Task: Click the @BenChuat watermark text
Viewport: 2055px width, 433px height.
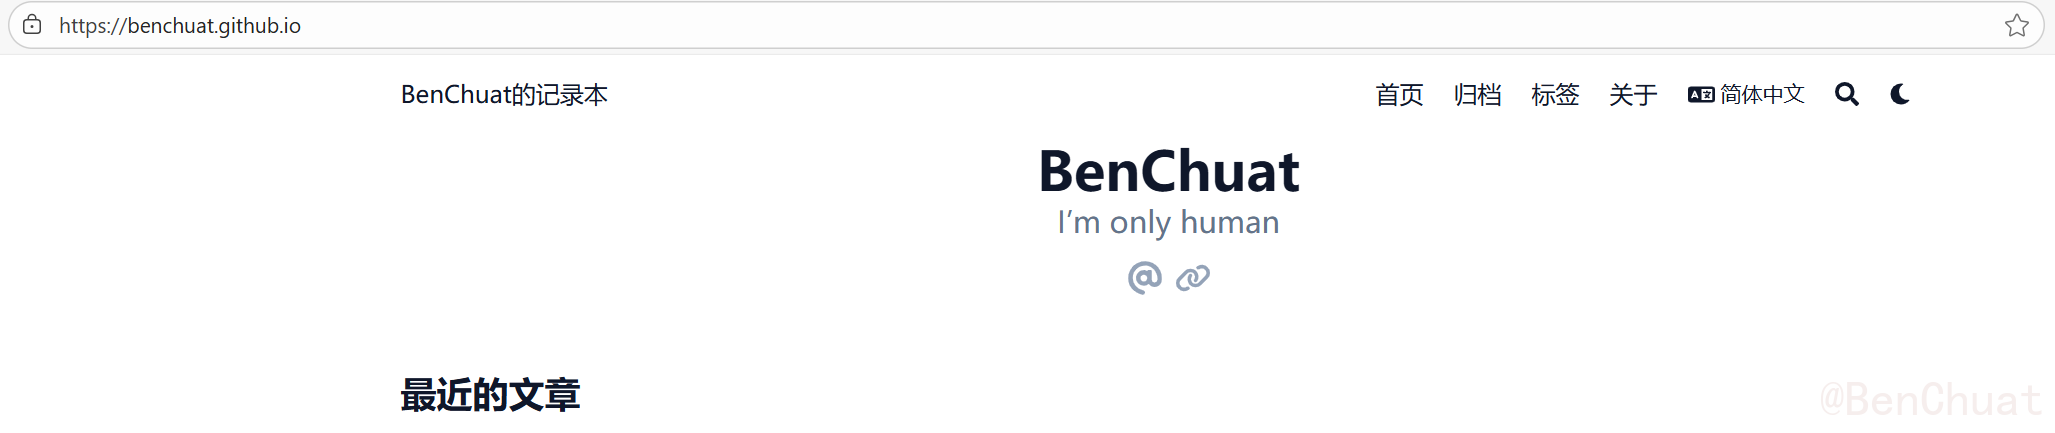Action: pos(1930,400)
